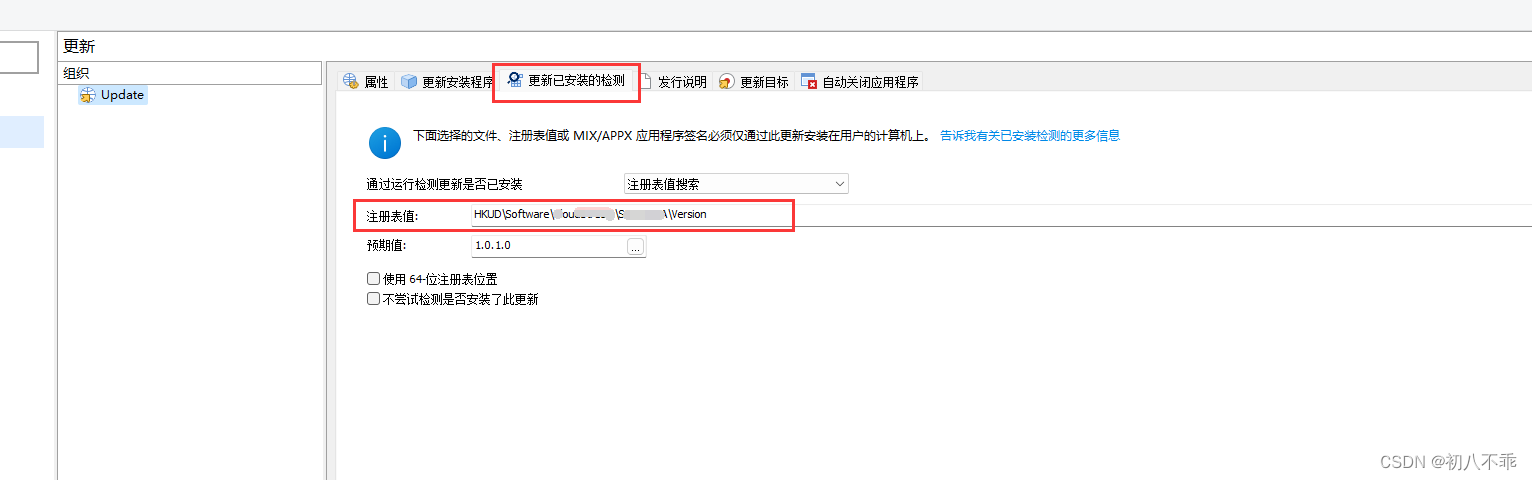The width and height of the screenshot is (1532, 480).
Task: Open the 注册表值搜索 detection method dropdown
Action: pyautogui.click(x=735, y=184)
